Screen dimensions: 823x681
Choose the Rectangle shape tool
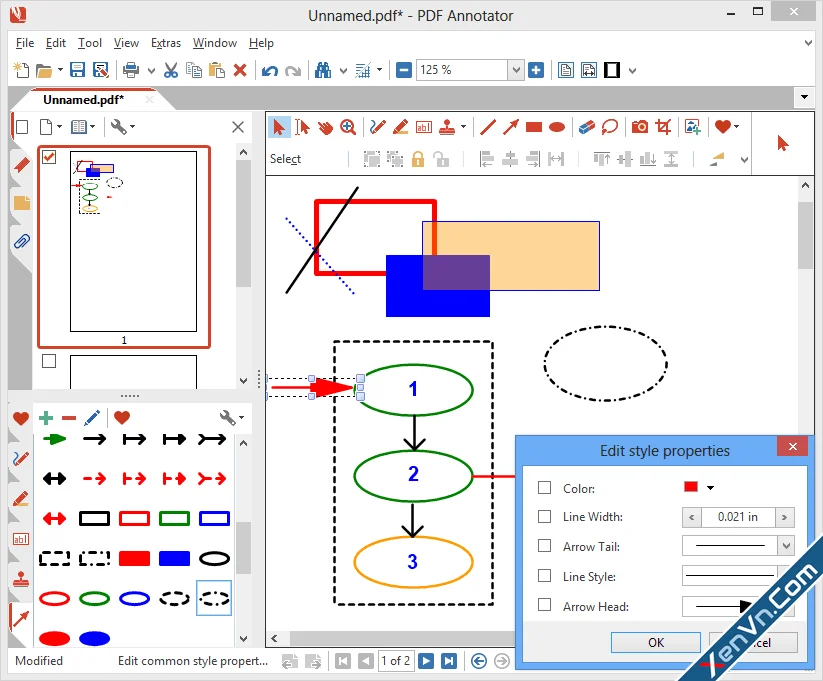coord(534,127)
